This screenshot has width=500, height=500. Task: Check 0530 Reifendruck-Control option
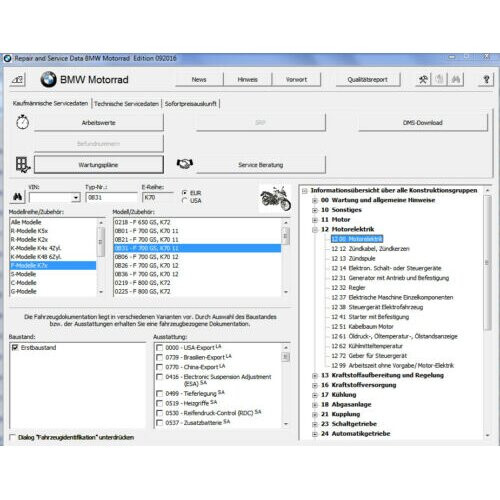click(x=160, y=413)
